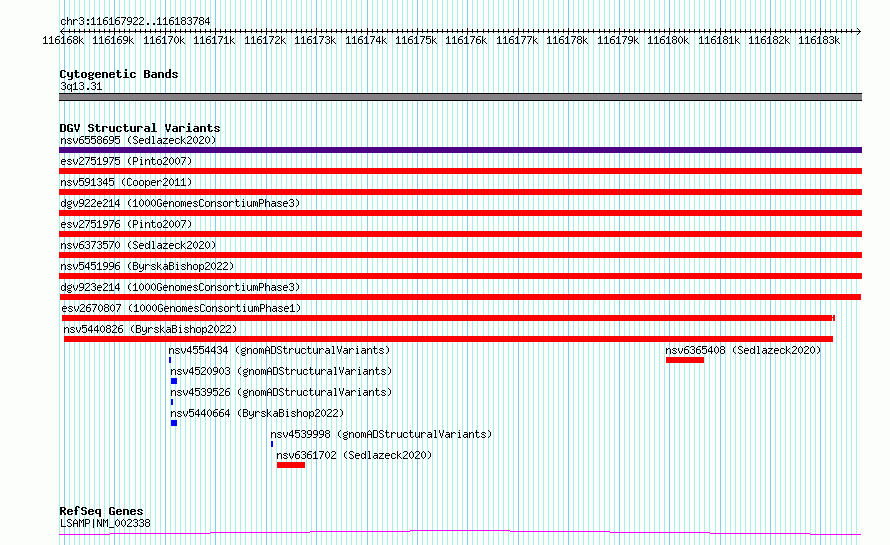Viewport: 890px width, 545px height.
Task: Open esv2751976 (Pinto2007) variant label
Action: [126, 224]
